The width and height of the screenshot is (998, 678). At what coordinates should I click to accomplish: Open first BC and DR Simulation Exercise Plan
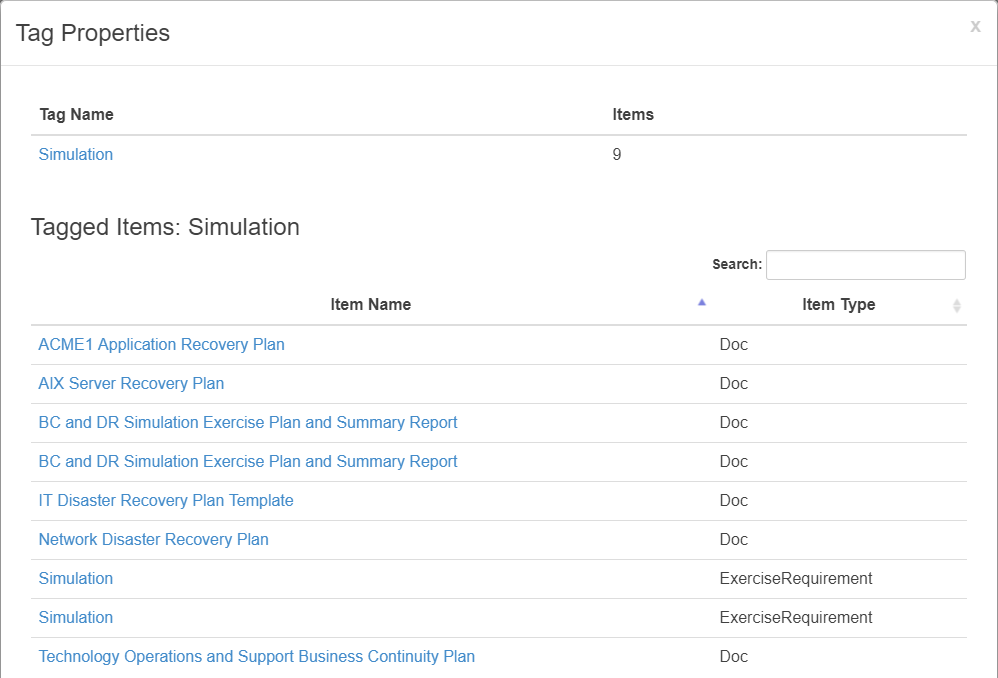point(248,422)
